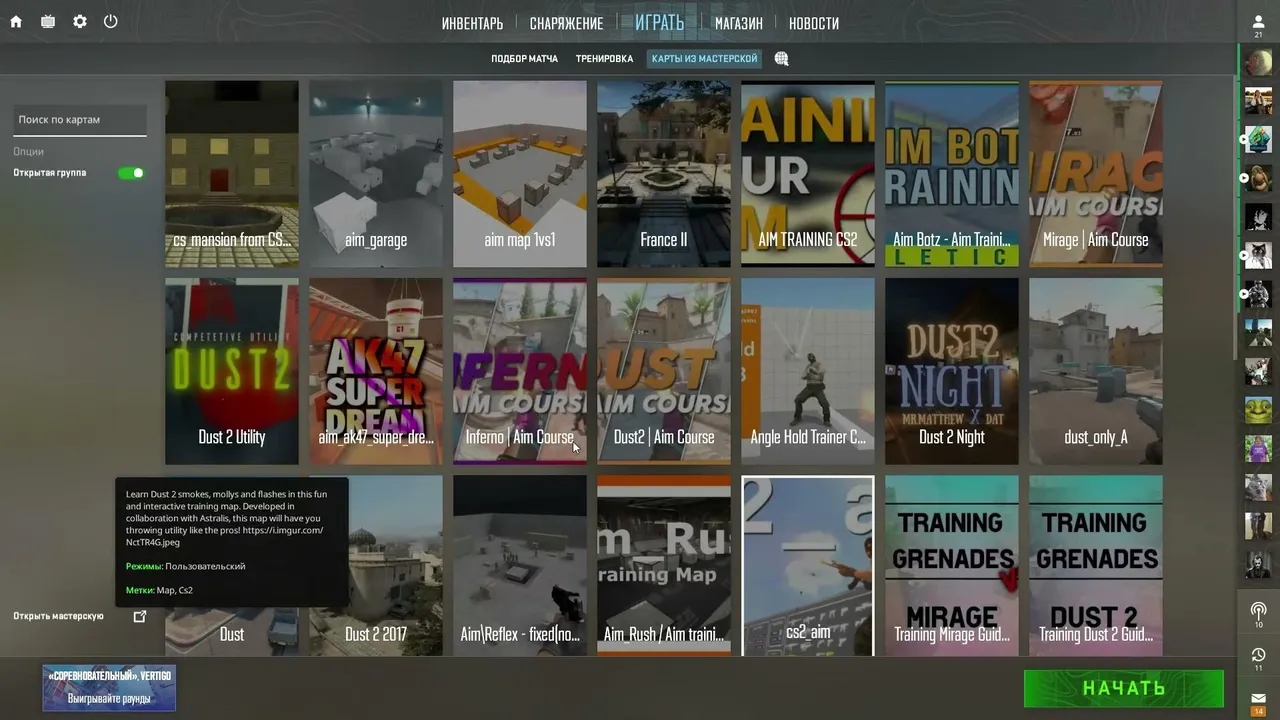Screen dimensions: 1280x720
Task: Pick the Aim_Rush training map
Action: (664, 566)
